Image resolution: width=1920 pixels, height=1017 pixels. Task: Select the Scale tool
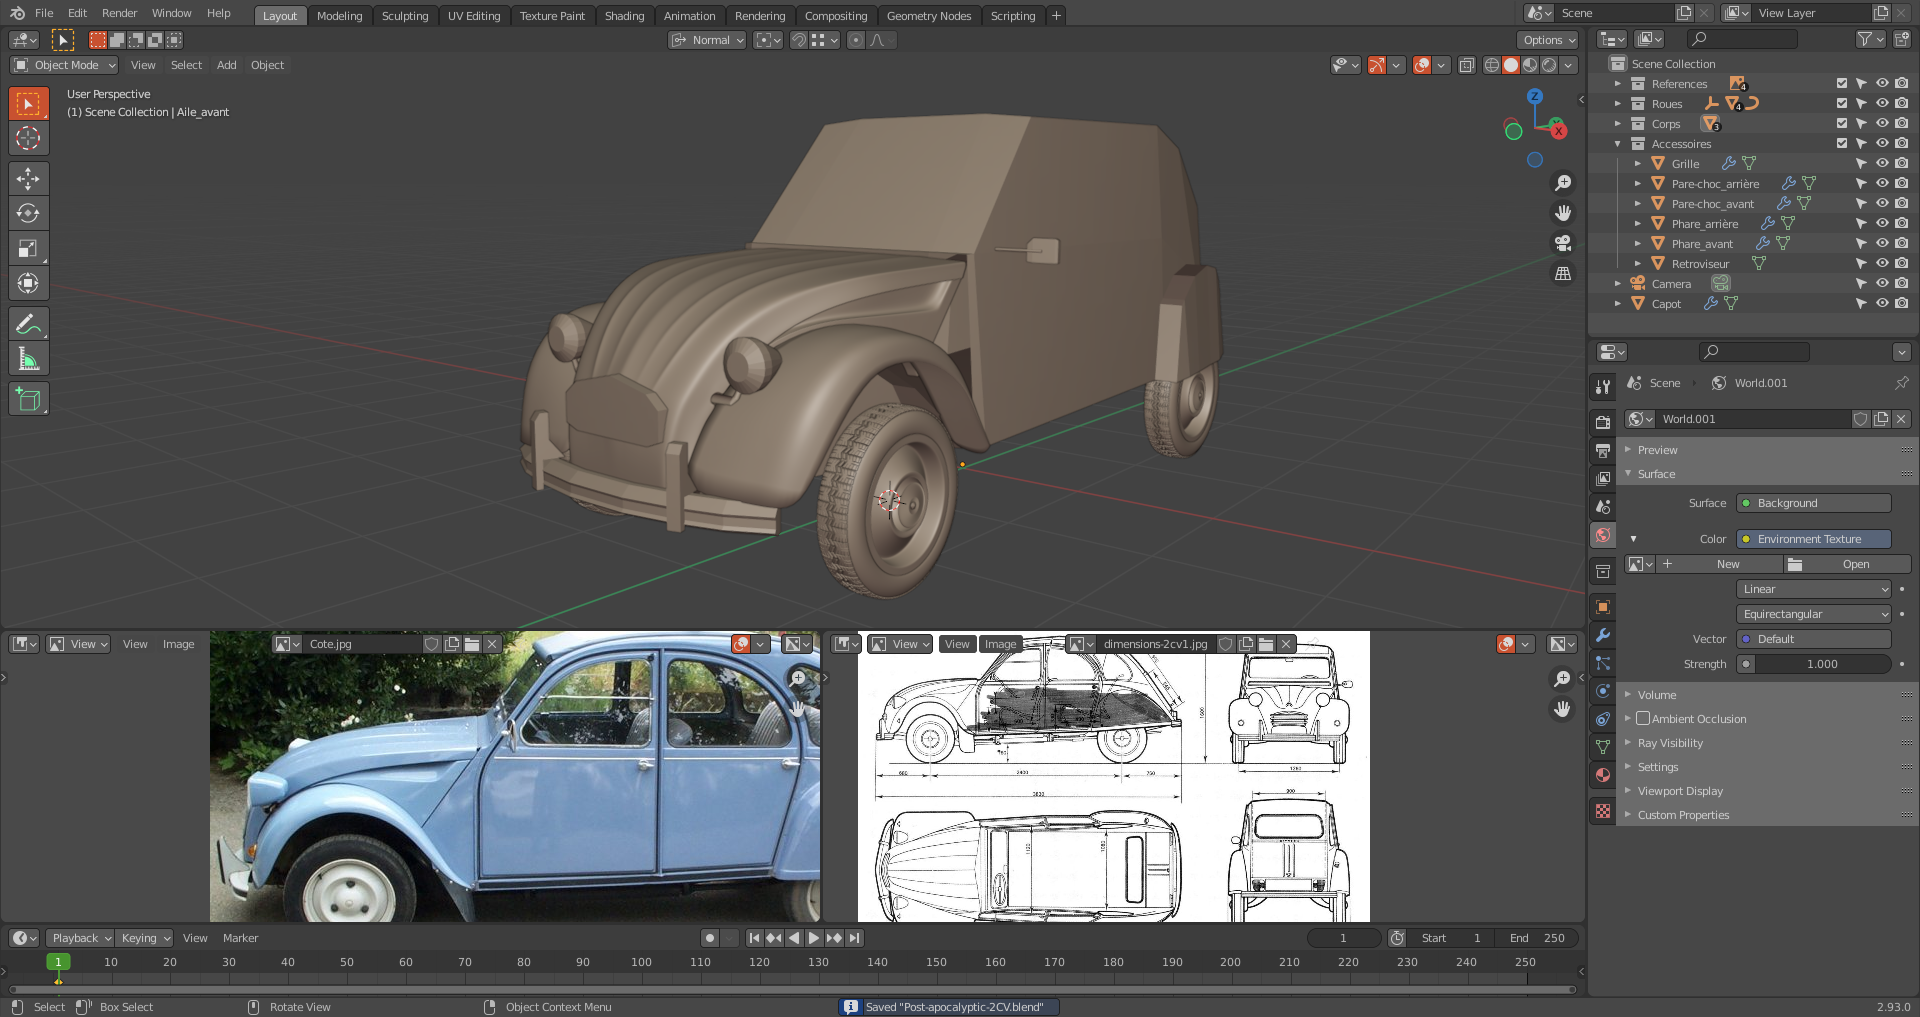pyautogui.click(x=28, y=249)
